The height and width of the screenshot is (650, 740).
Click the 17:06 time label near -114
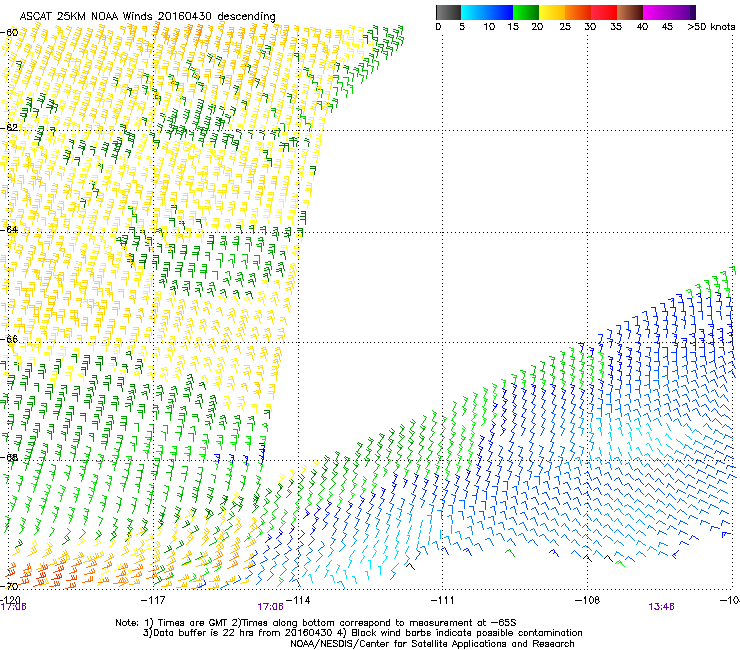click(x=270, y=607)
